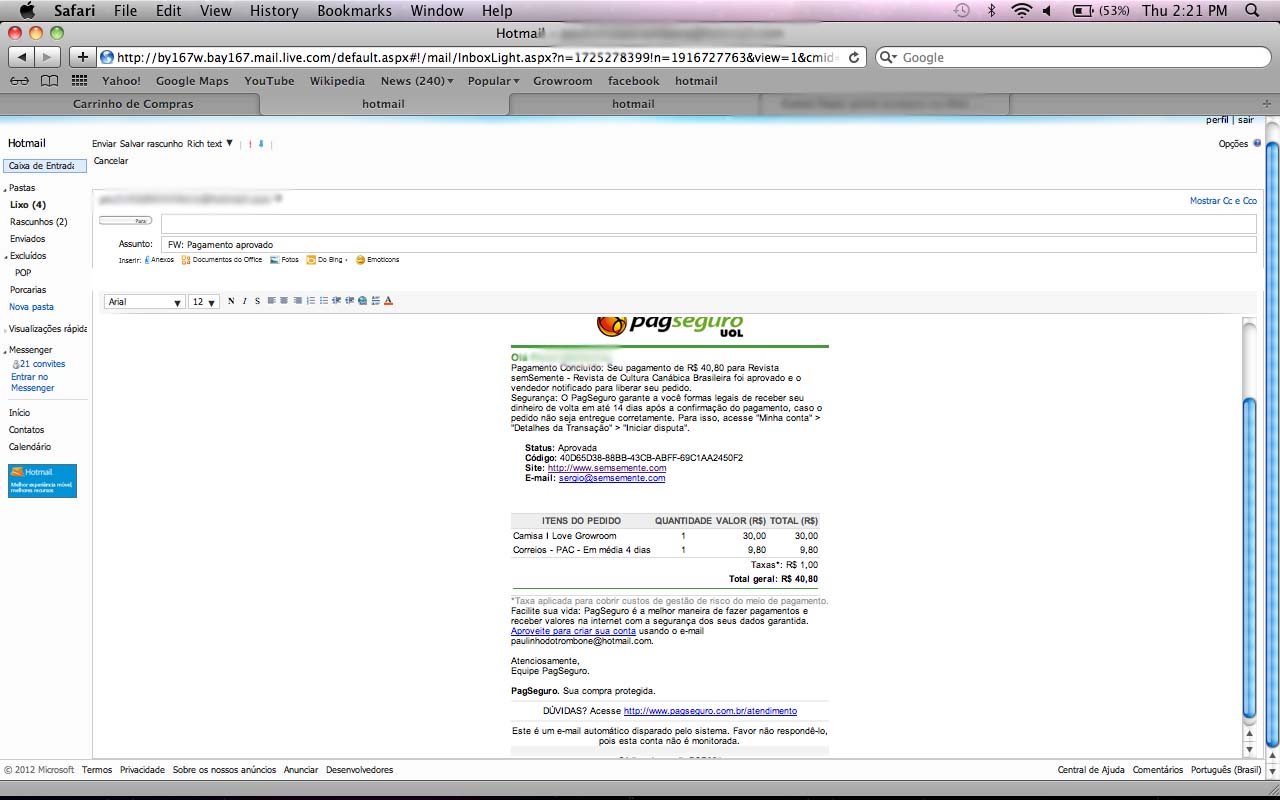1280x800 pixels.
Task: Collapse the Pastas folder section
Action: pyautogui.click(x=5, y=189)
